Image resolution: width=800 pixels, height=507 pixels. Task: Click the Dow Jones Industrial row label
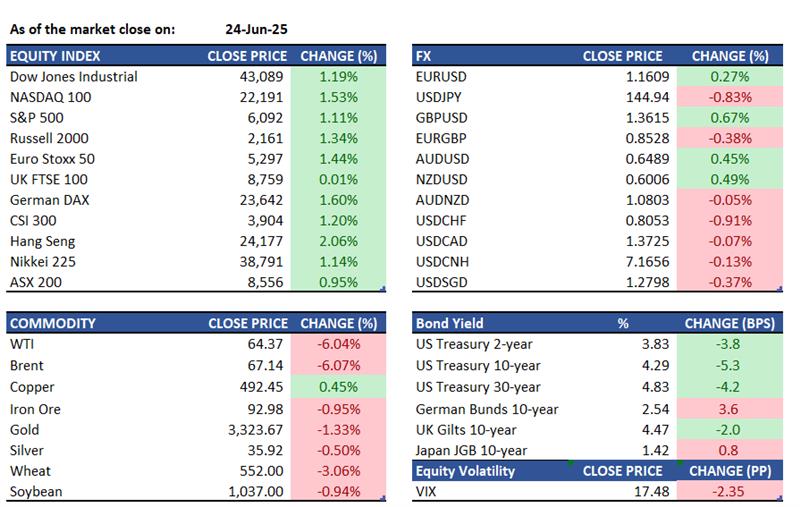(x=73, y=77)
